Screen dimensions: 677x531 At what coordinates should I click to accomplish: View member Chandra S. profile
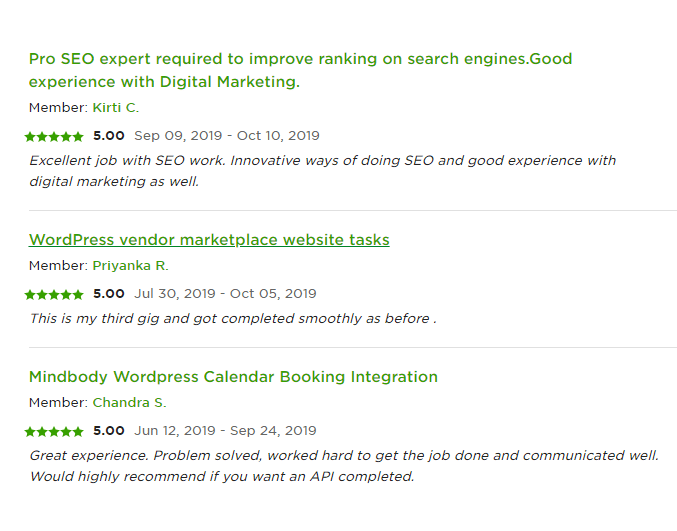[129, 402]
